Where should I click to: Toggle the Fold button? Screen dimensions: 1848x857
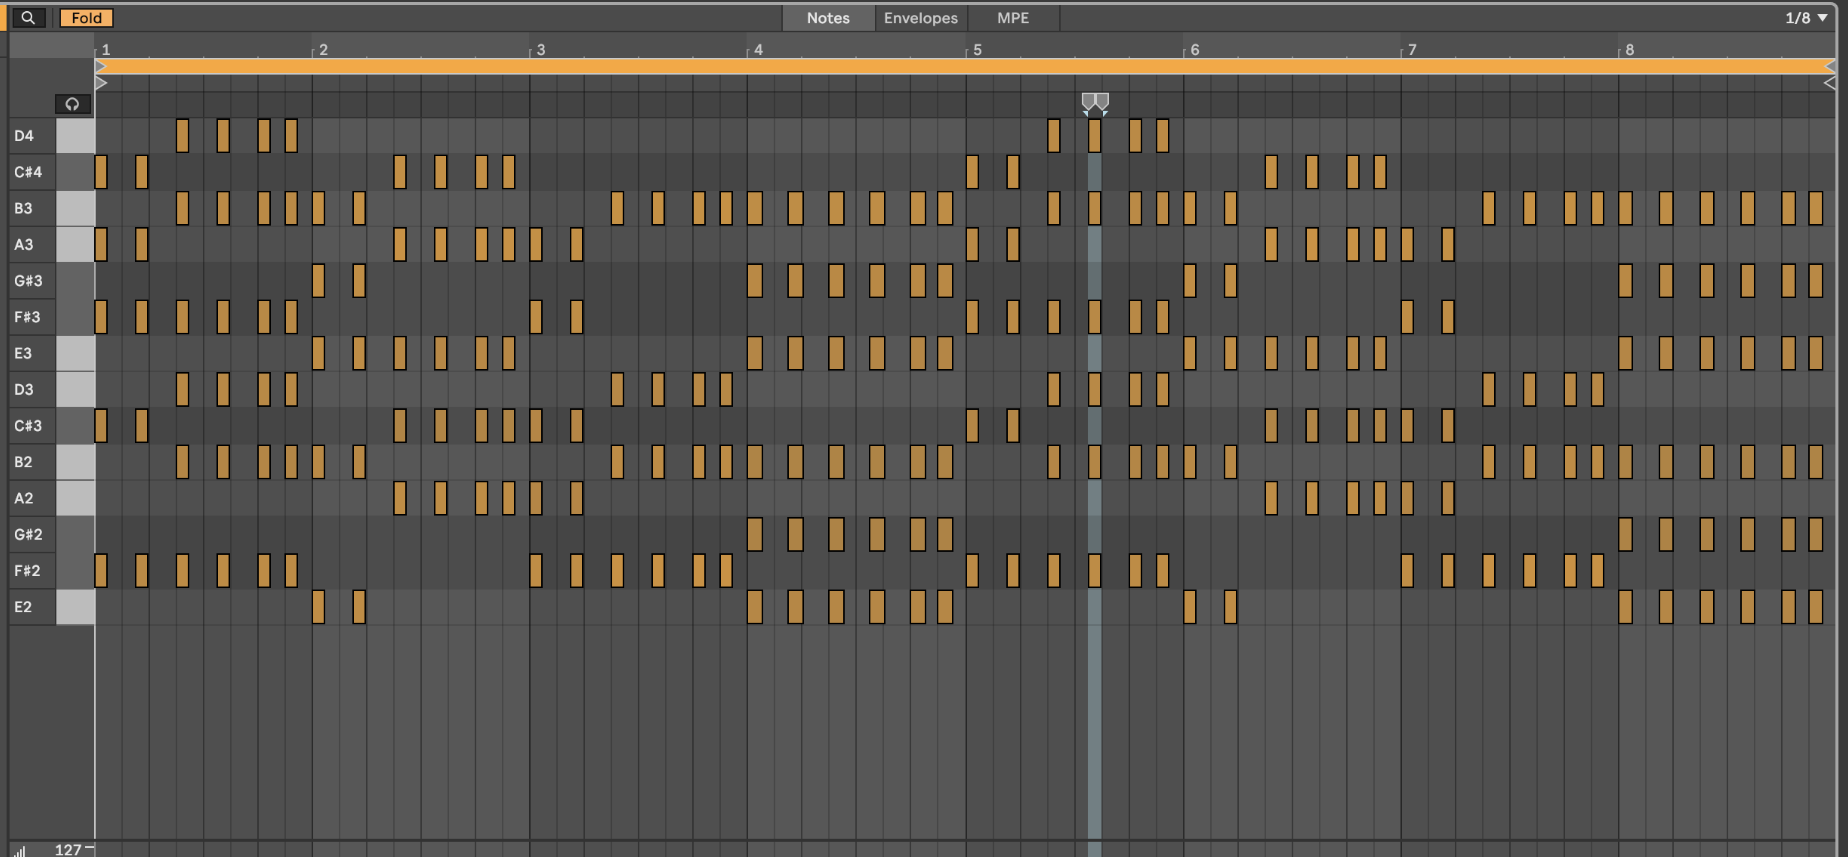[x=86, y=17]
